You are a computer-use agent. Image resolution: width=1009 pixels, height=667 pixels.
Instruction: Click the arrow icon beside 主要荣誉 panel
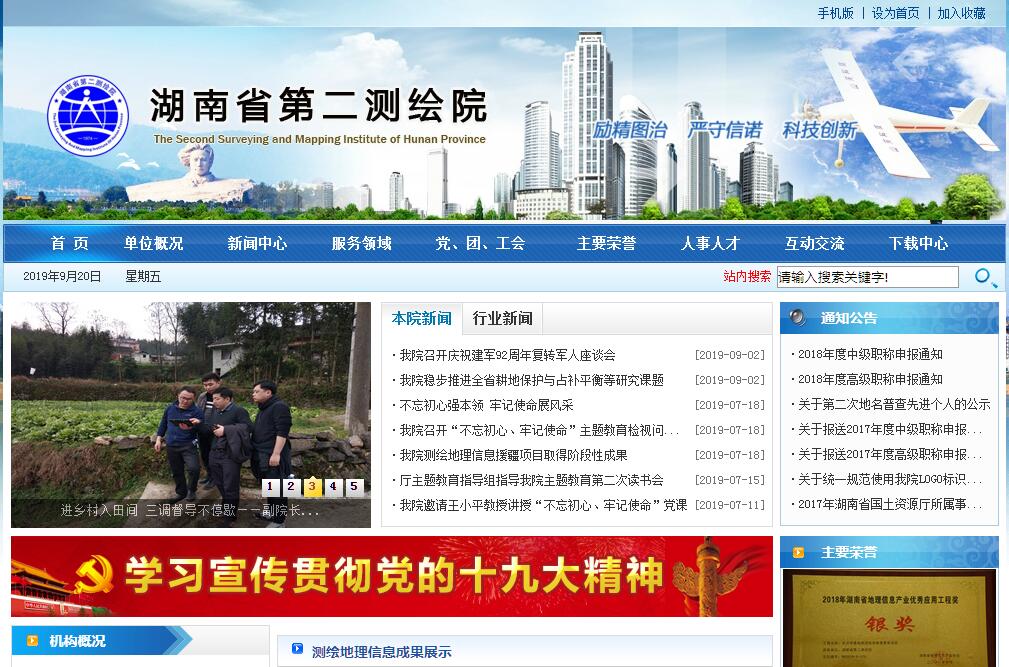799,551
